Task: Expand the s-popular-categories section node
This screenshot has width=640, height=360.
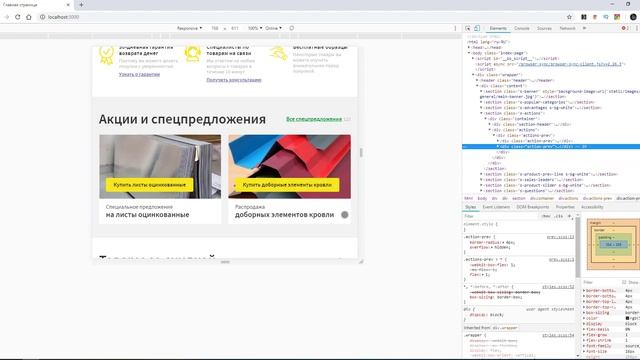Action: [481, 102]
